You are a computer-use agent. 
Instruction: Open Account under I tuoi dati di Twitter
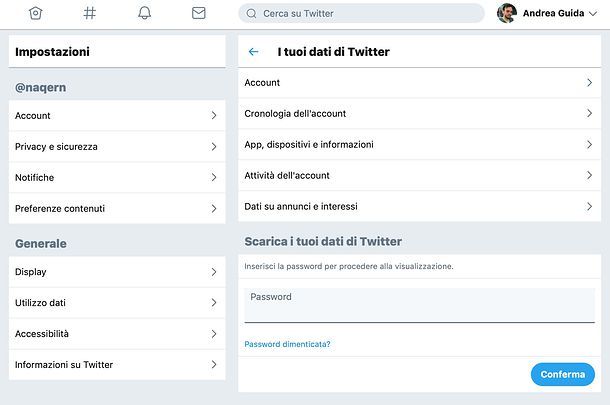pyautogui.click(x=419, y=82)
